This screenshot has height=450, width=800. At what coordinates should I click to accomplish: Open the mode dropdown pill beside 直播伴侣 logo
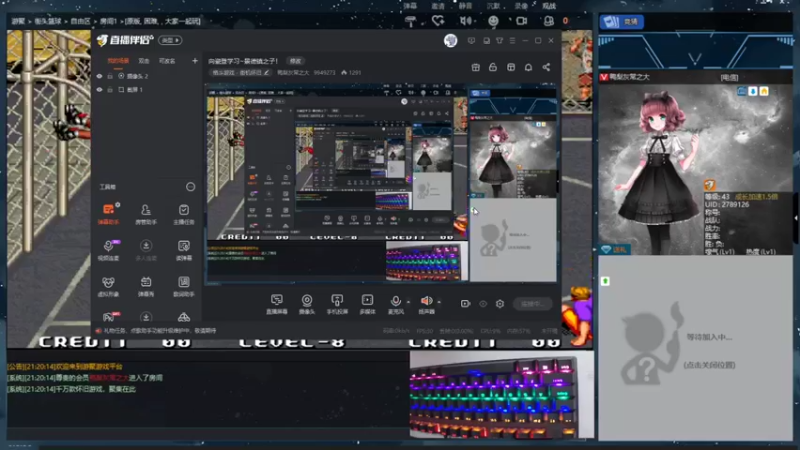(x=170, y=40)
